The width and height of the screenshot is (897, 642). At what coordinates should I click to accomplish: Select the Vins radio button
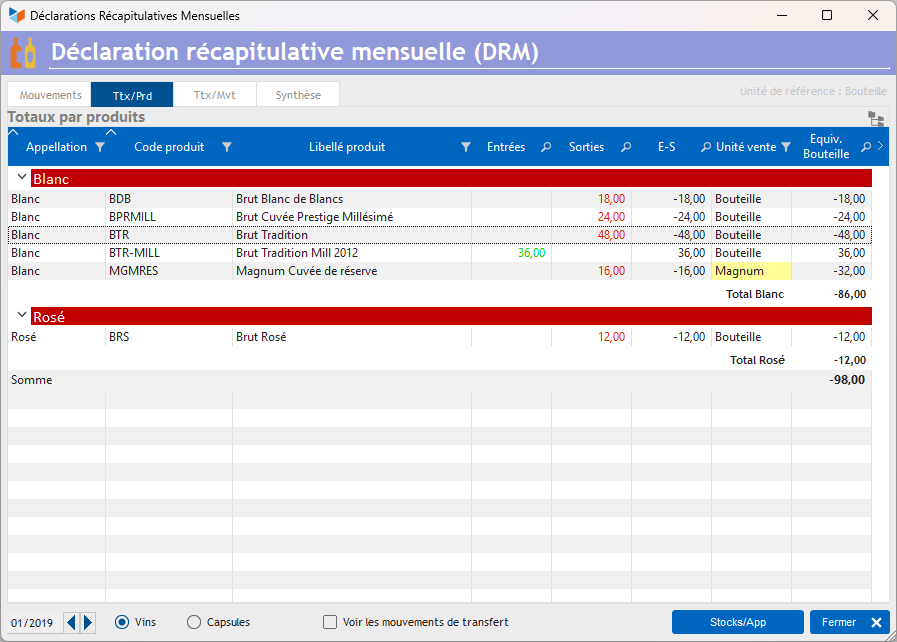[x=122, y=622]
